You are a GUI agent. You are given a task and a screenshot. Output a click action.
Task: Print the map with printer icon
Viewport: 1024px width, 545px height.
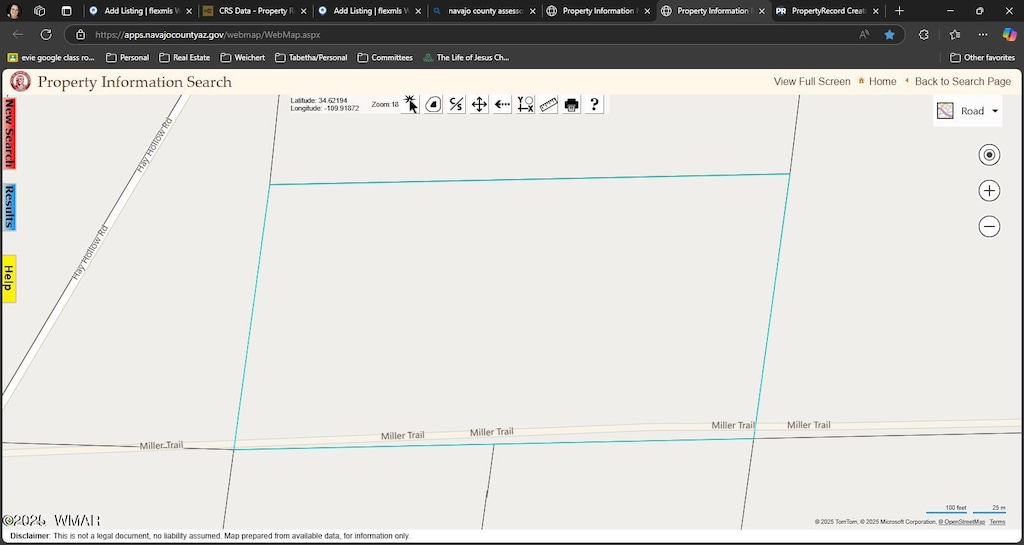click(571, 104)
